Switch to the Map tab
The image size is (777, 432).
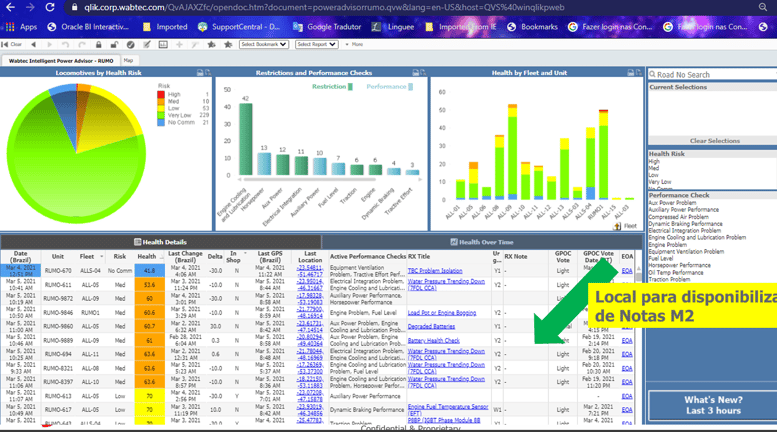[x=128, y=60]
